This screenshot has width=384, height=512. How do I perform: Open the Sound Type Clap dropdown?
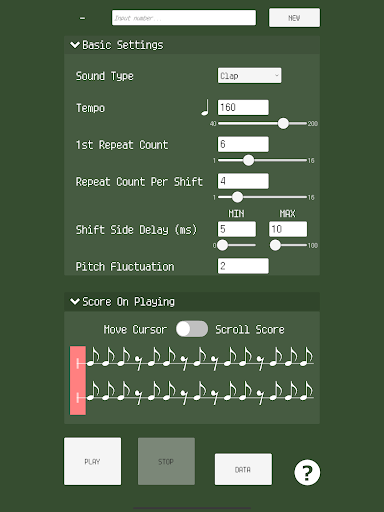(x=249, y=76)
